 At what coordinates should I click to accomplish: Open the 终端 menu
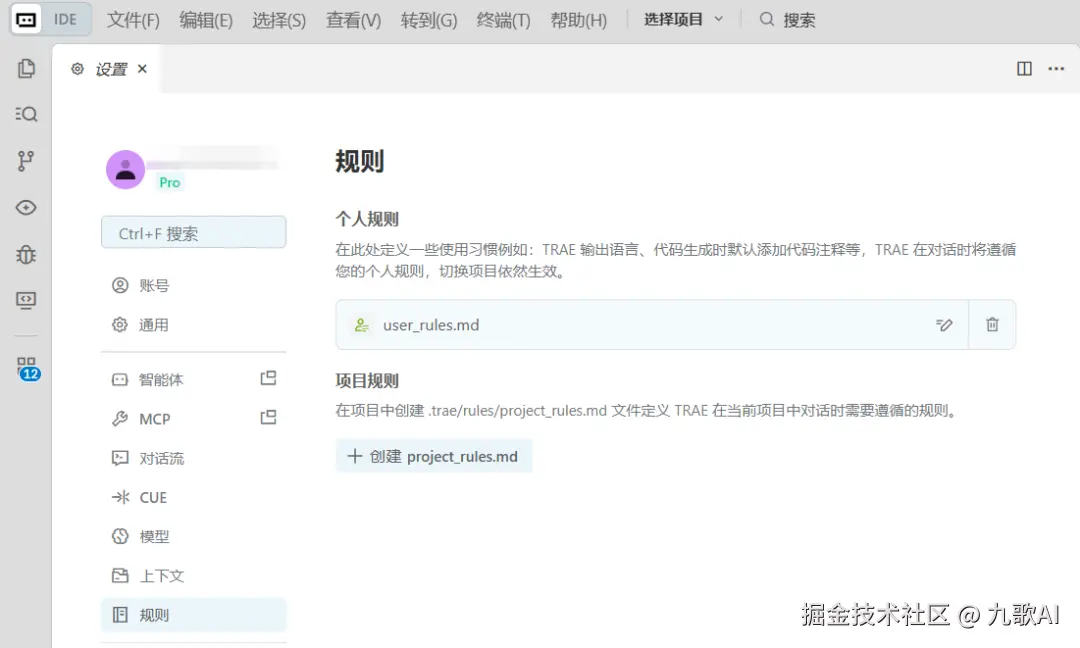pos(503,19)
